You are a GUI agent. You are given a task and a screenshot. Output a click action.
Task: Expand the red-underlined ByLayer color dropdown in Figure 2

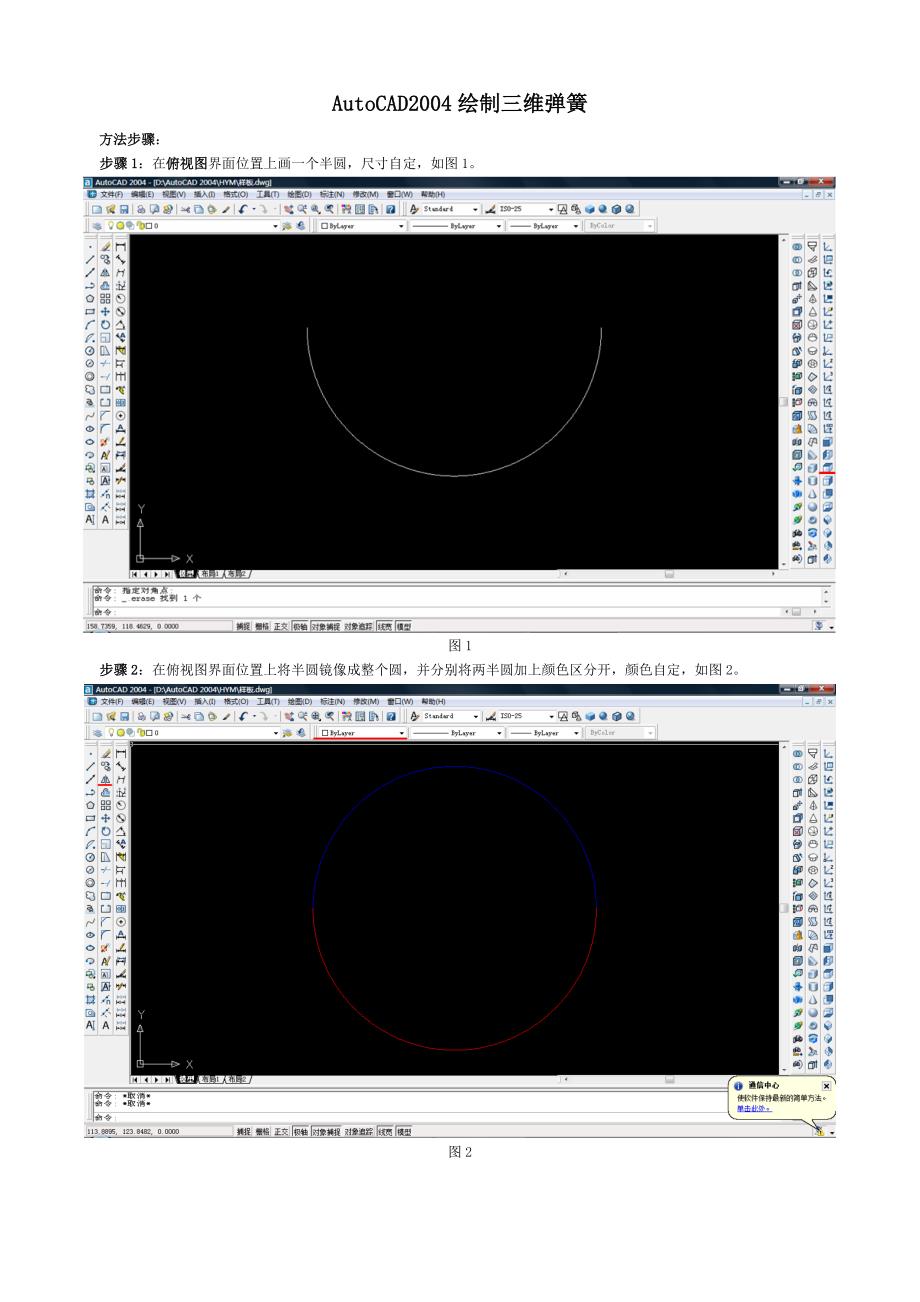(402, 733)
